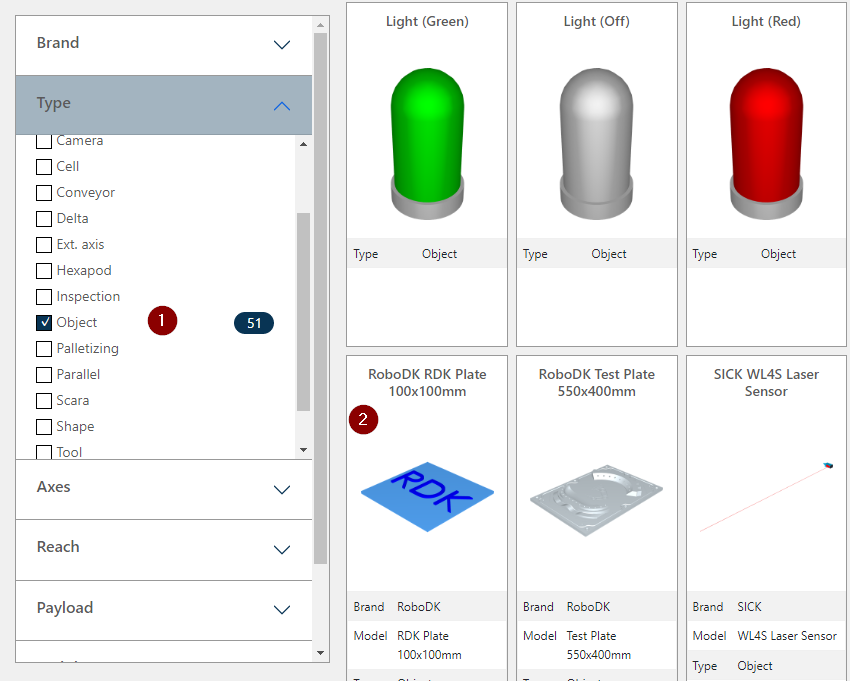This screenshot has height=681, width=850.
Task: Click the 'RDK Plate 100x100mm' model value
Action: (x=429, y=645)
